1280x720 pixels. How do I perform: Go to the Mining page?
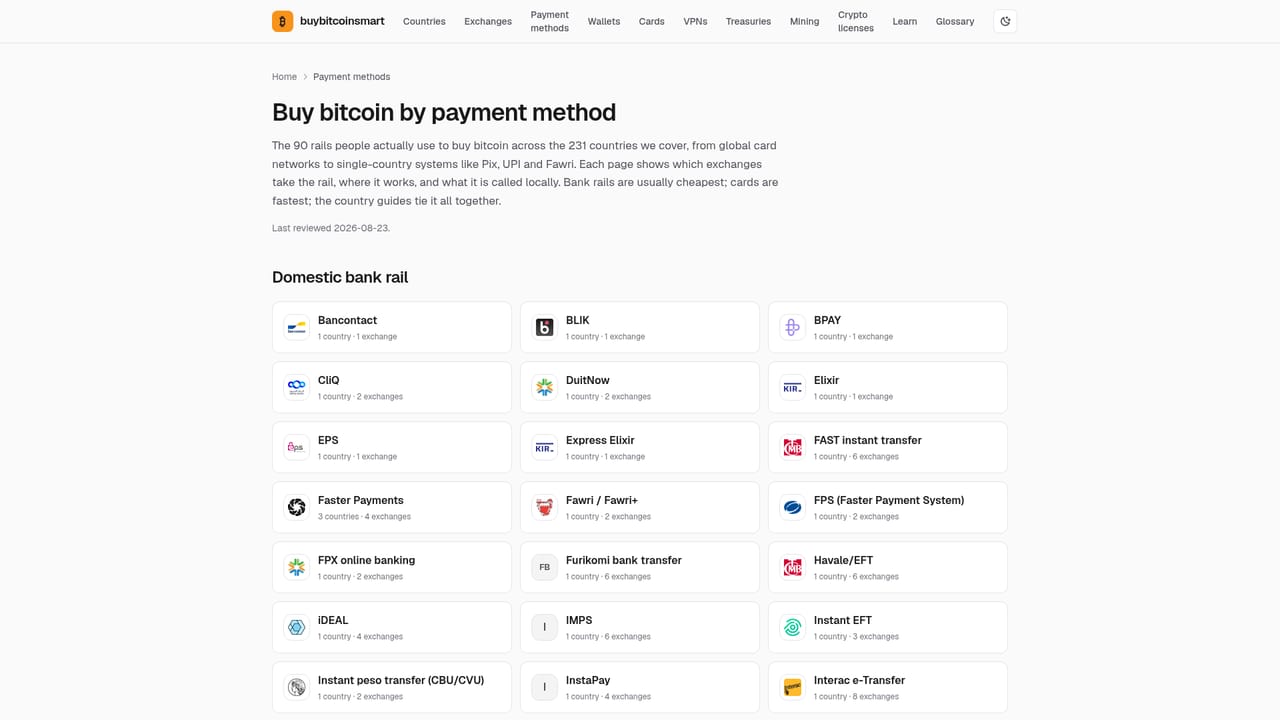click(804, 21)
